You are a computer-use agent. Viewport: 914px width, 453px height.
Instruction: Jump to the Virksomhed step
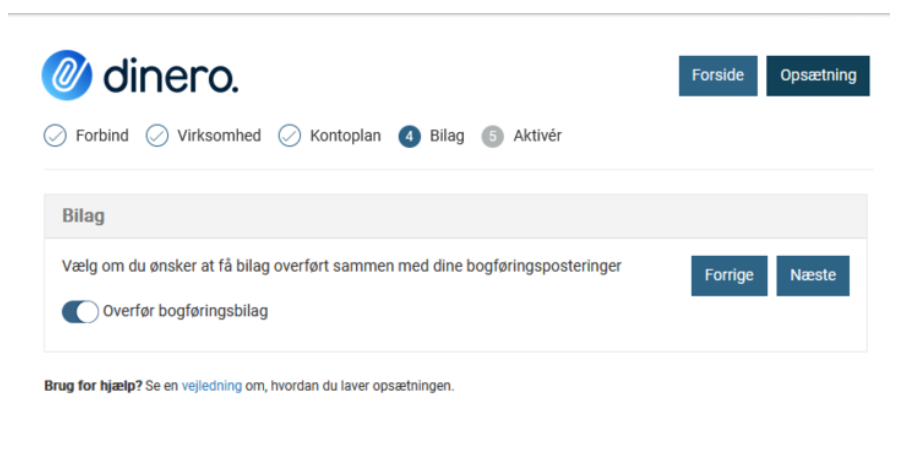pos(219,136)
